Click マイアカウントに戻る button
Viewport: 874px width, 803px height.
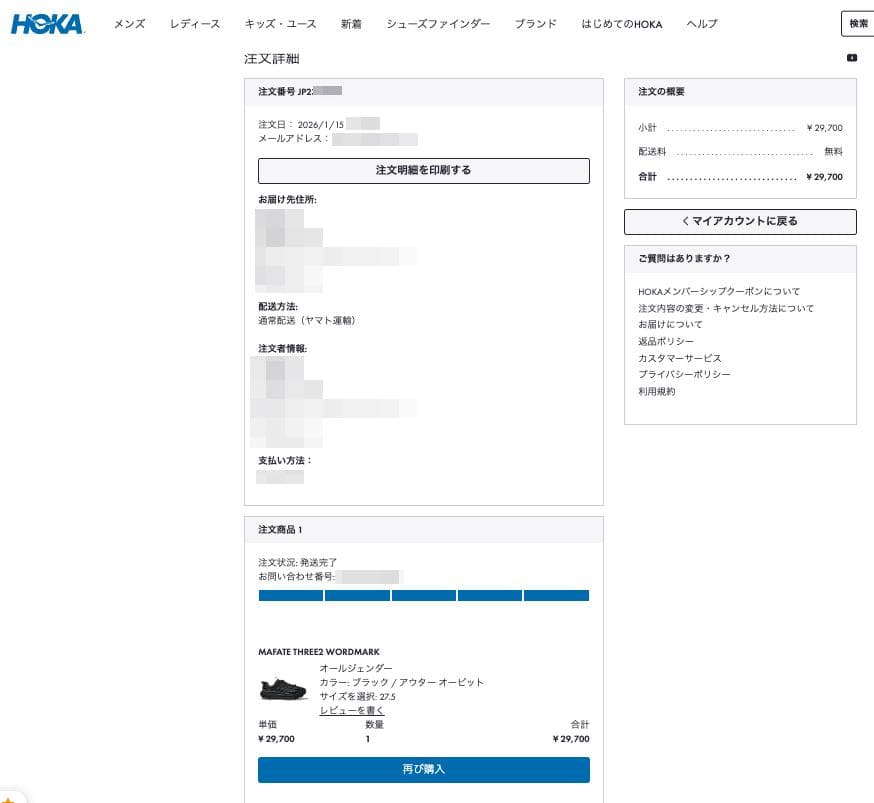pyautogui.click(x=740, y=221)
